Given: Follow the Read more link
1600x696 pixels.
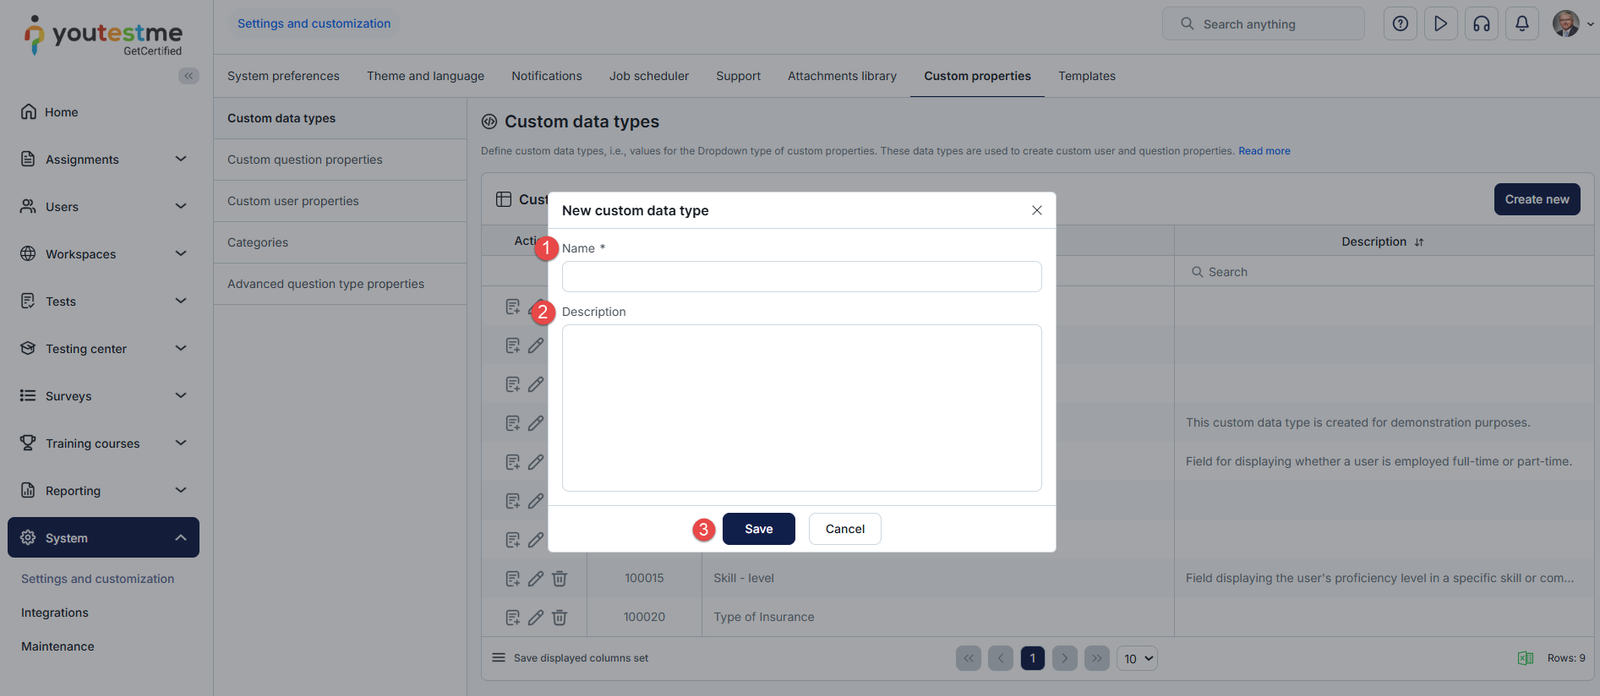Looking at the screenshot, I should pyautogui.click(x=1264, y=151).
